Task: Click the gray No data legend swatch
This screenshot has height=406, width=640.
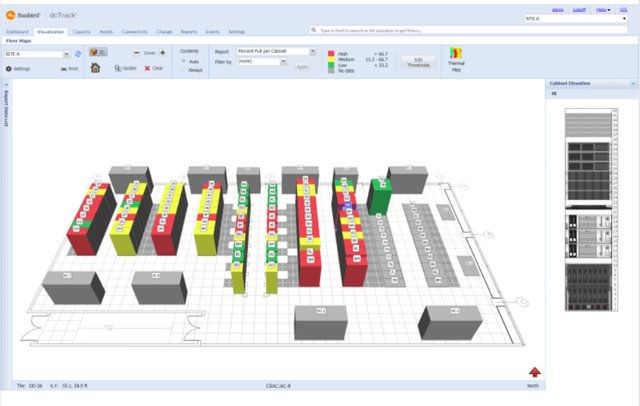Action: (x=331, y=71)
